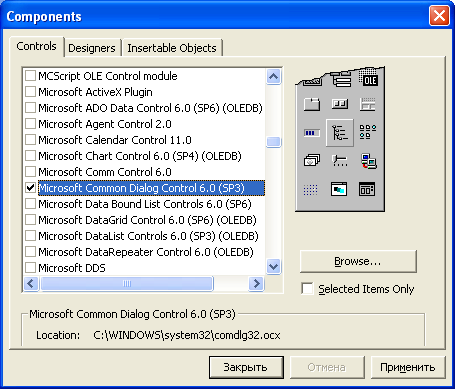This screenshot has height=389, width=455.
Task: Click the list's scroll down arrow
Action: [274, 266]
